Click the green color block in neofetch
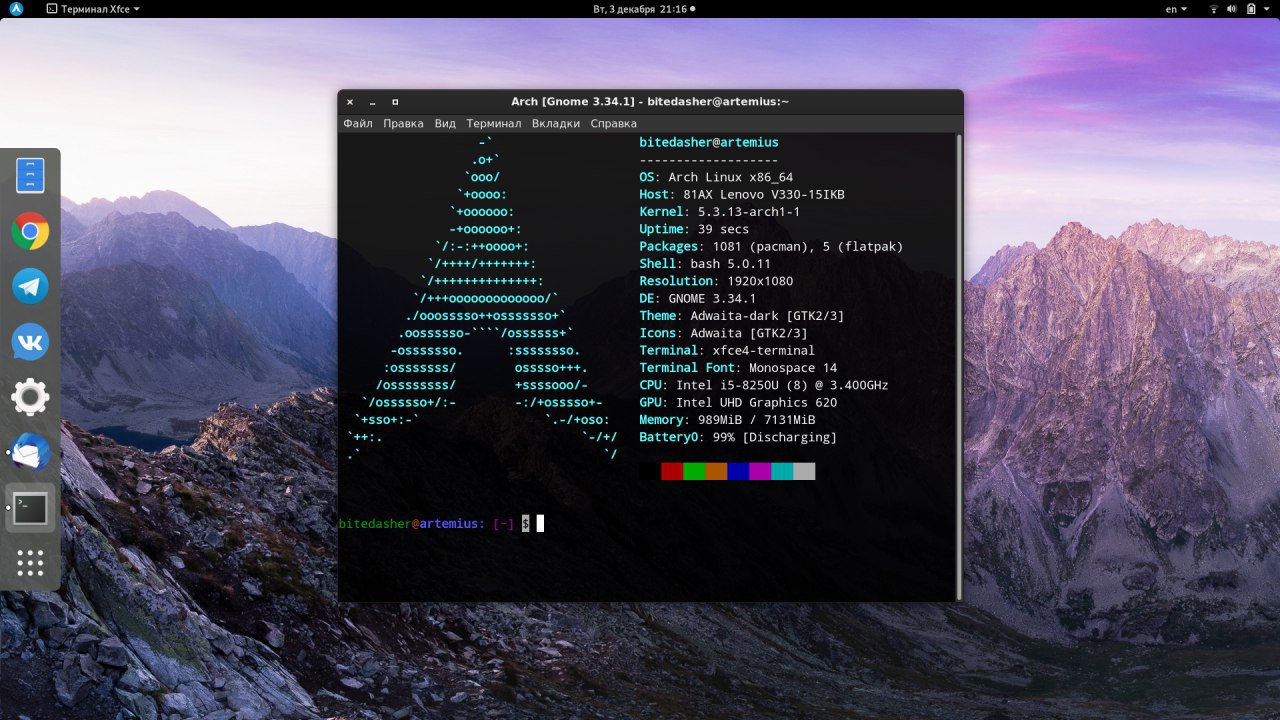1280x720 pixels. (x=694, y=471)
